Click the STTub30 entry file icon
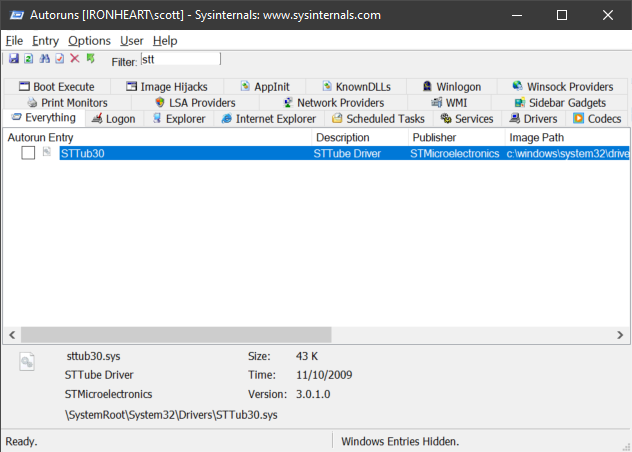The image size is (632, 452). tap(46, 153)
